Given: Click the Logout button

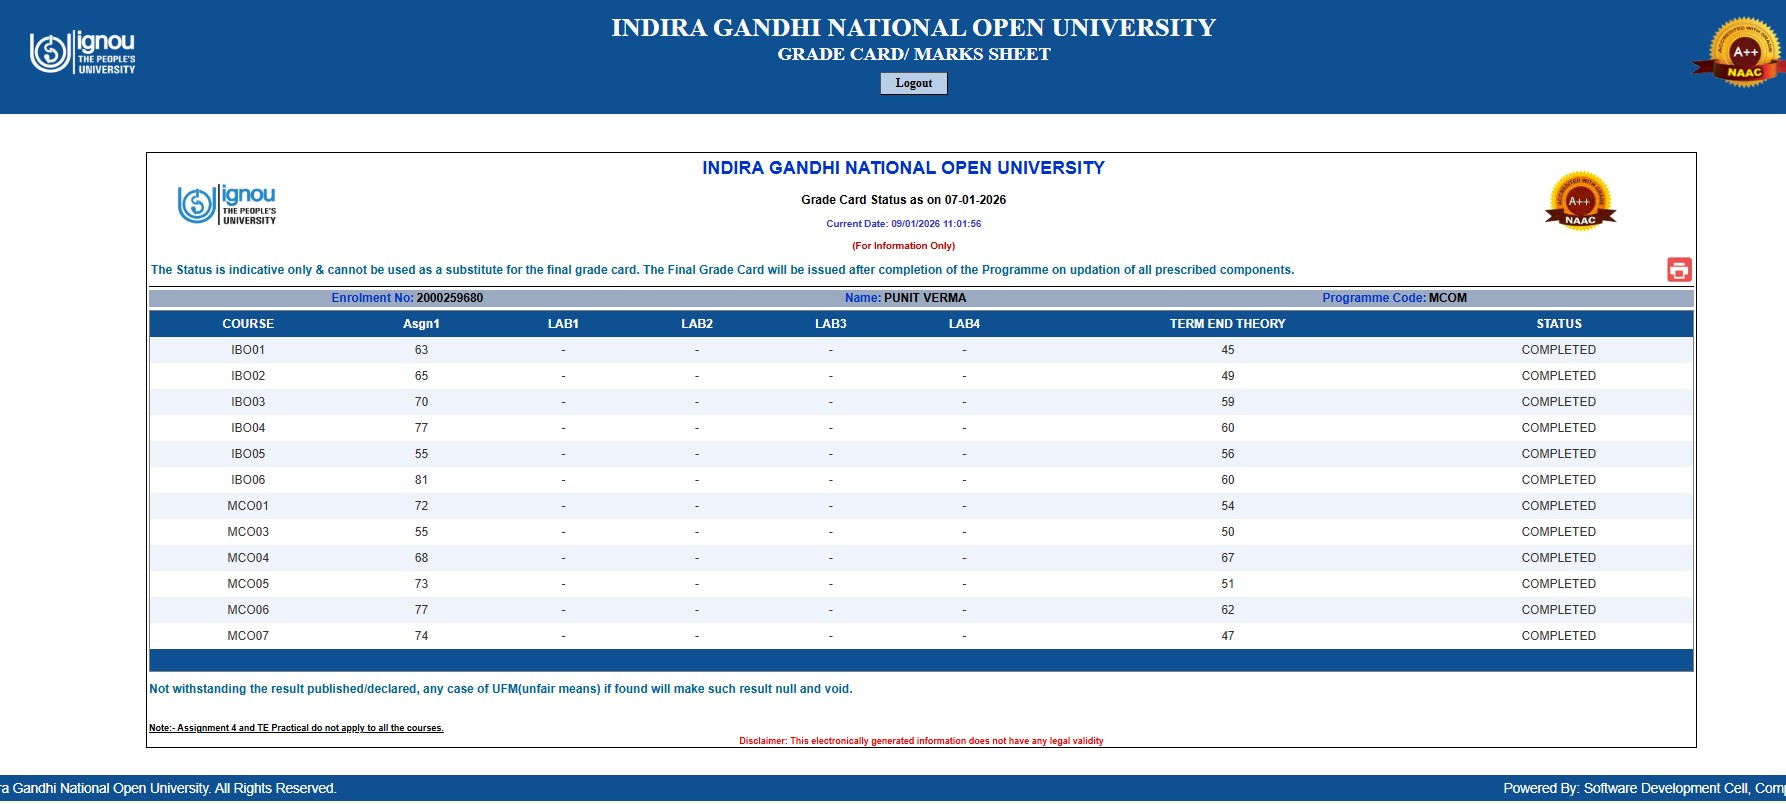Looking at the screenshot, I should tap(913, 83).
